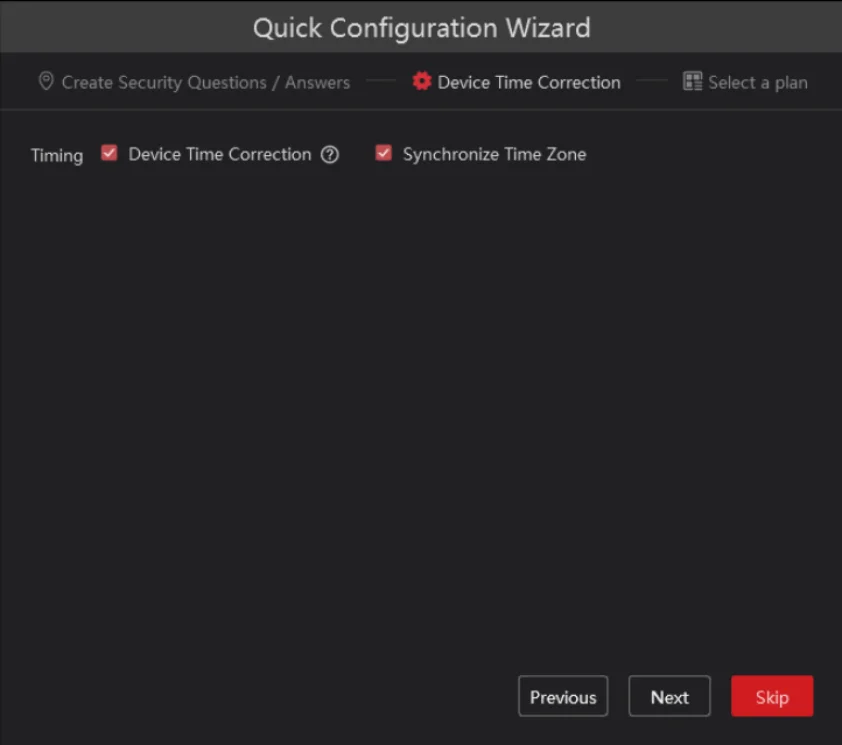
Task: Click the red Skip button
Action: [772, 696]
